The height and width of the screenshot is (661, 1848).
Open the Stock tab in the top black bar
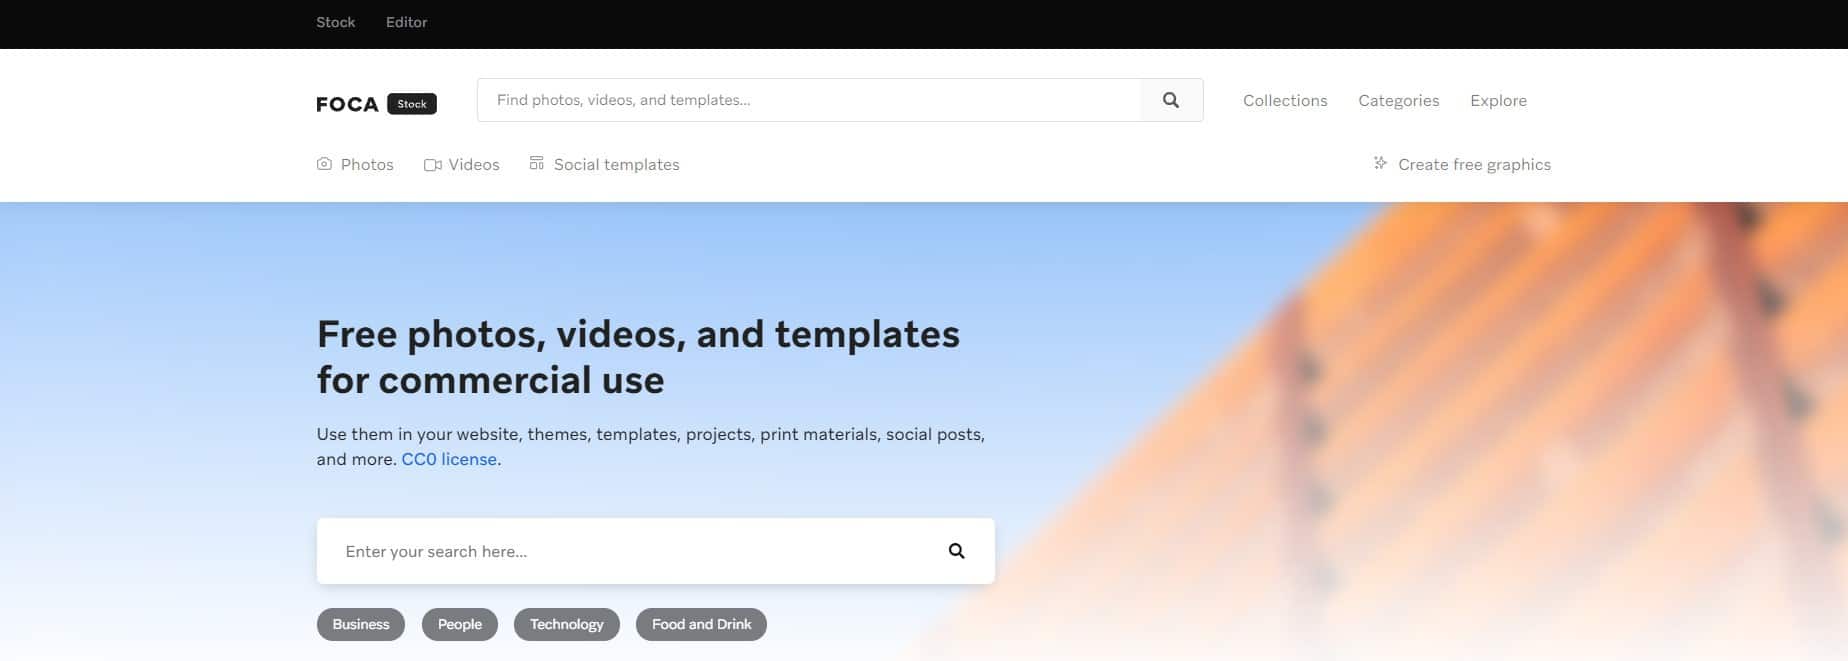(x=335, y=22)
